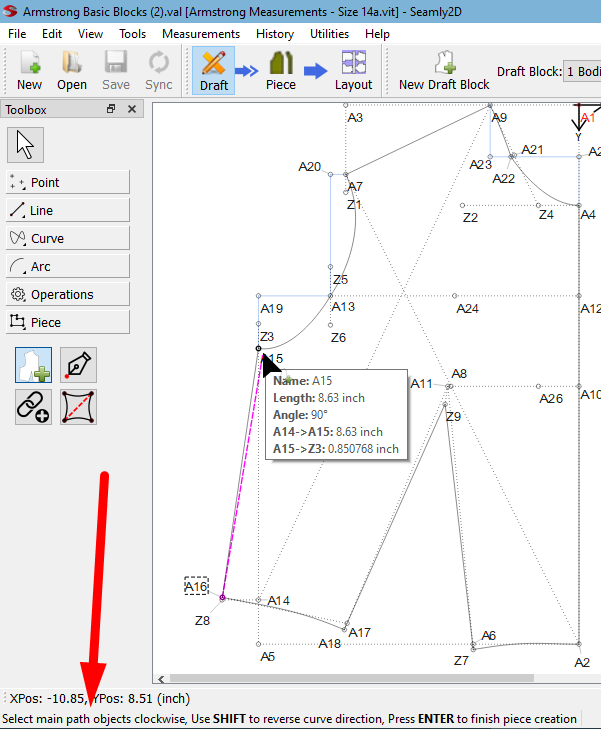Click New Draft Block icon
The width and height of the screenshot is (601, 729).
(x=444, y=70)
